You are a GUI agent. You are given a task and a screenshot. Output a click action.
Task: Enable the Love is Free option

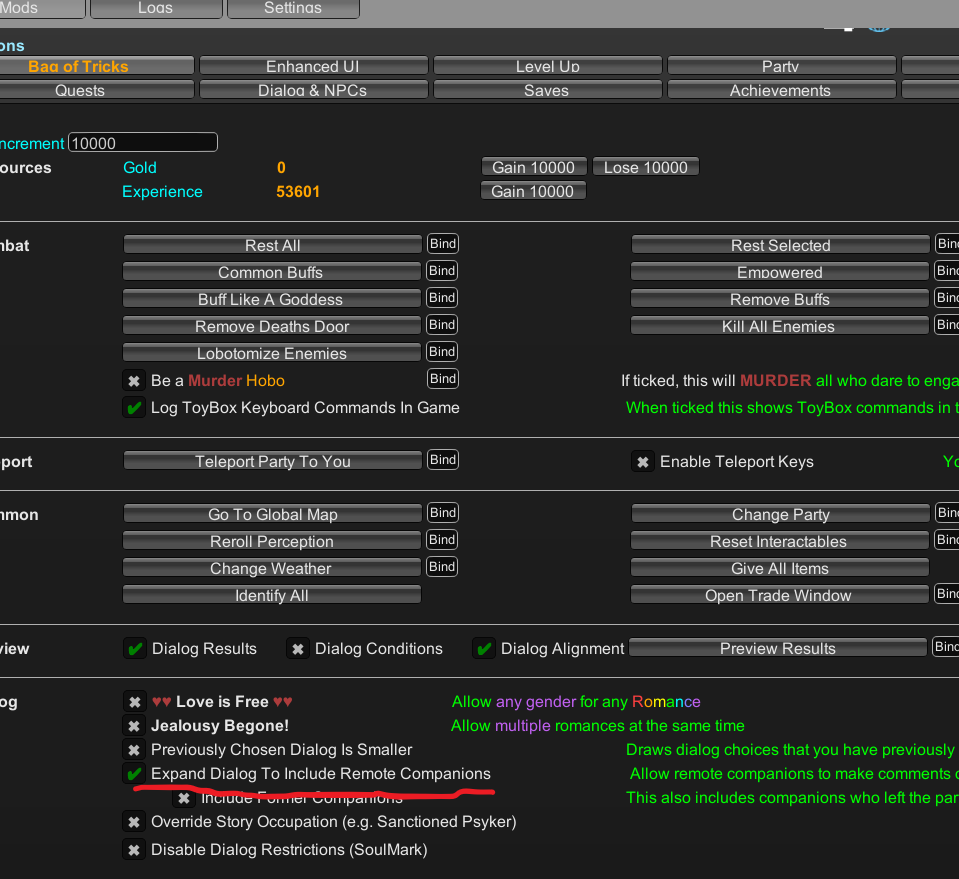[x=134, y=702]
